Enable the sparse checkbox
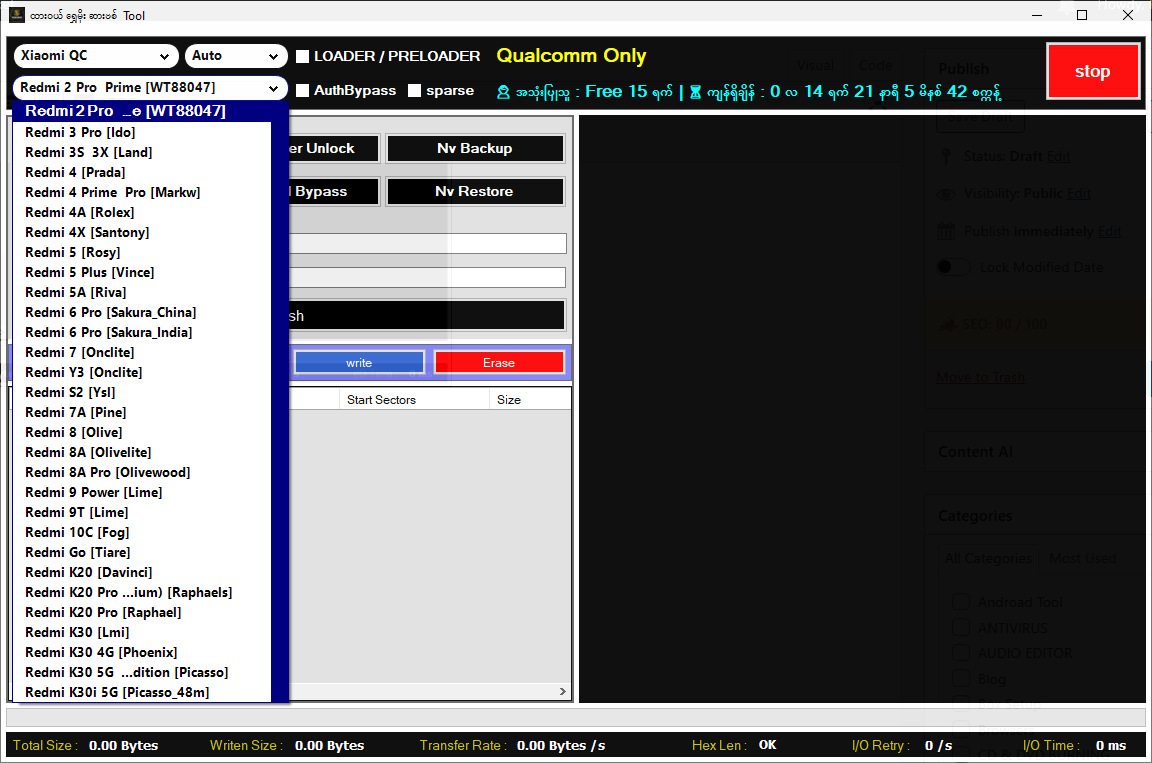Screen dimensions: 1152x763 pos(413,90)
